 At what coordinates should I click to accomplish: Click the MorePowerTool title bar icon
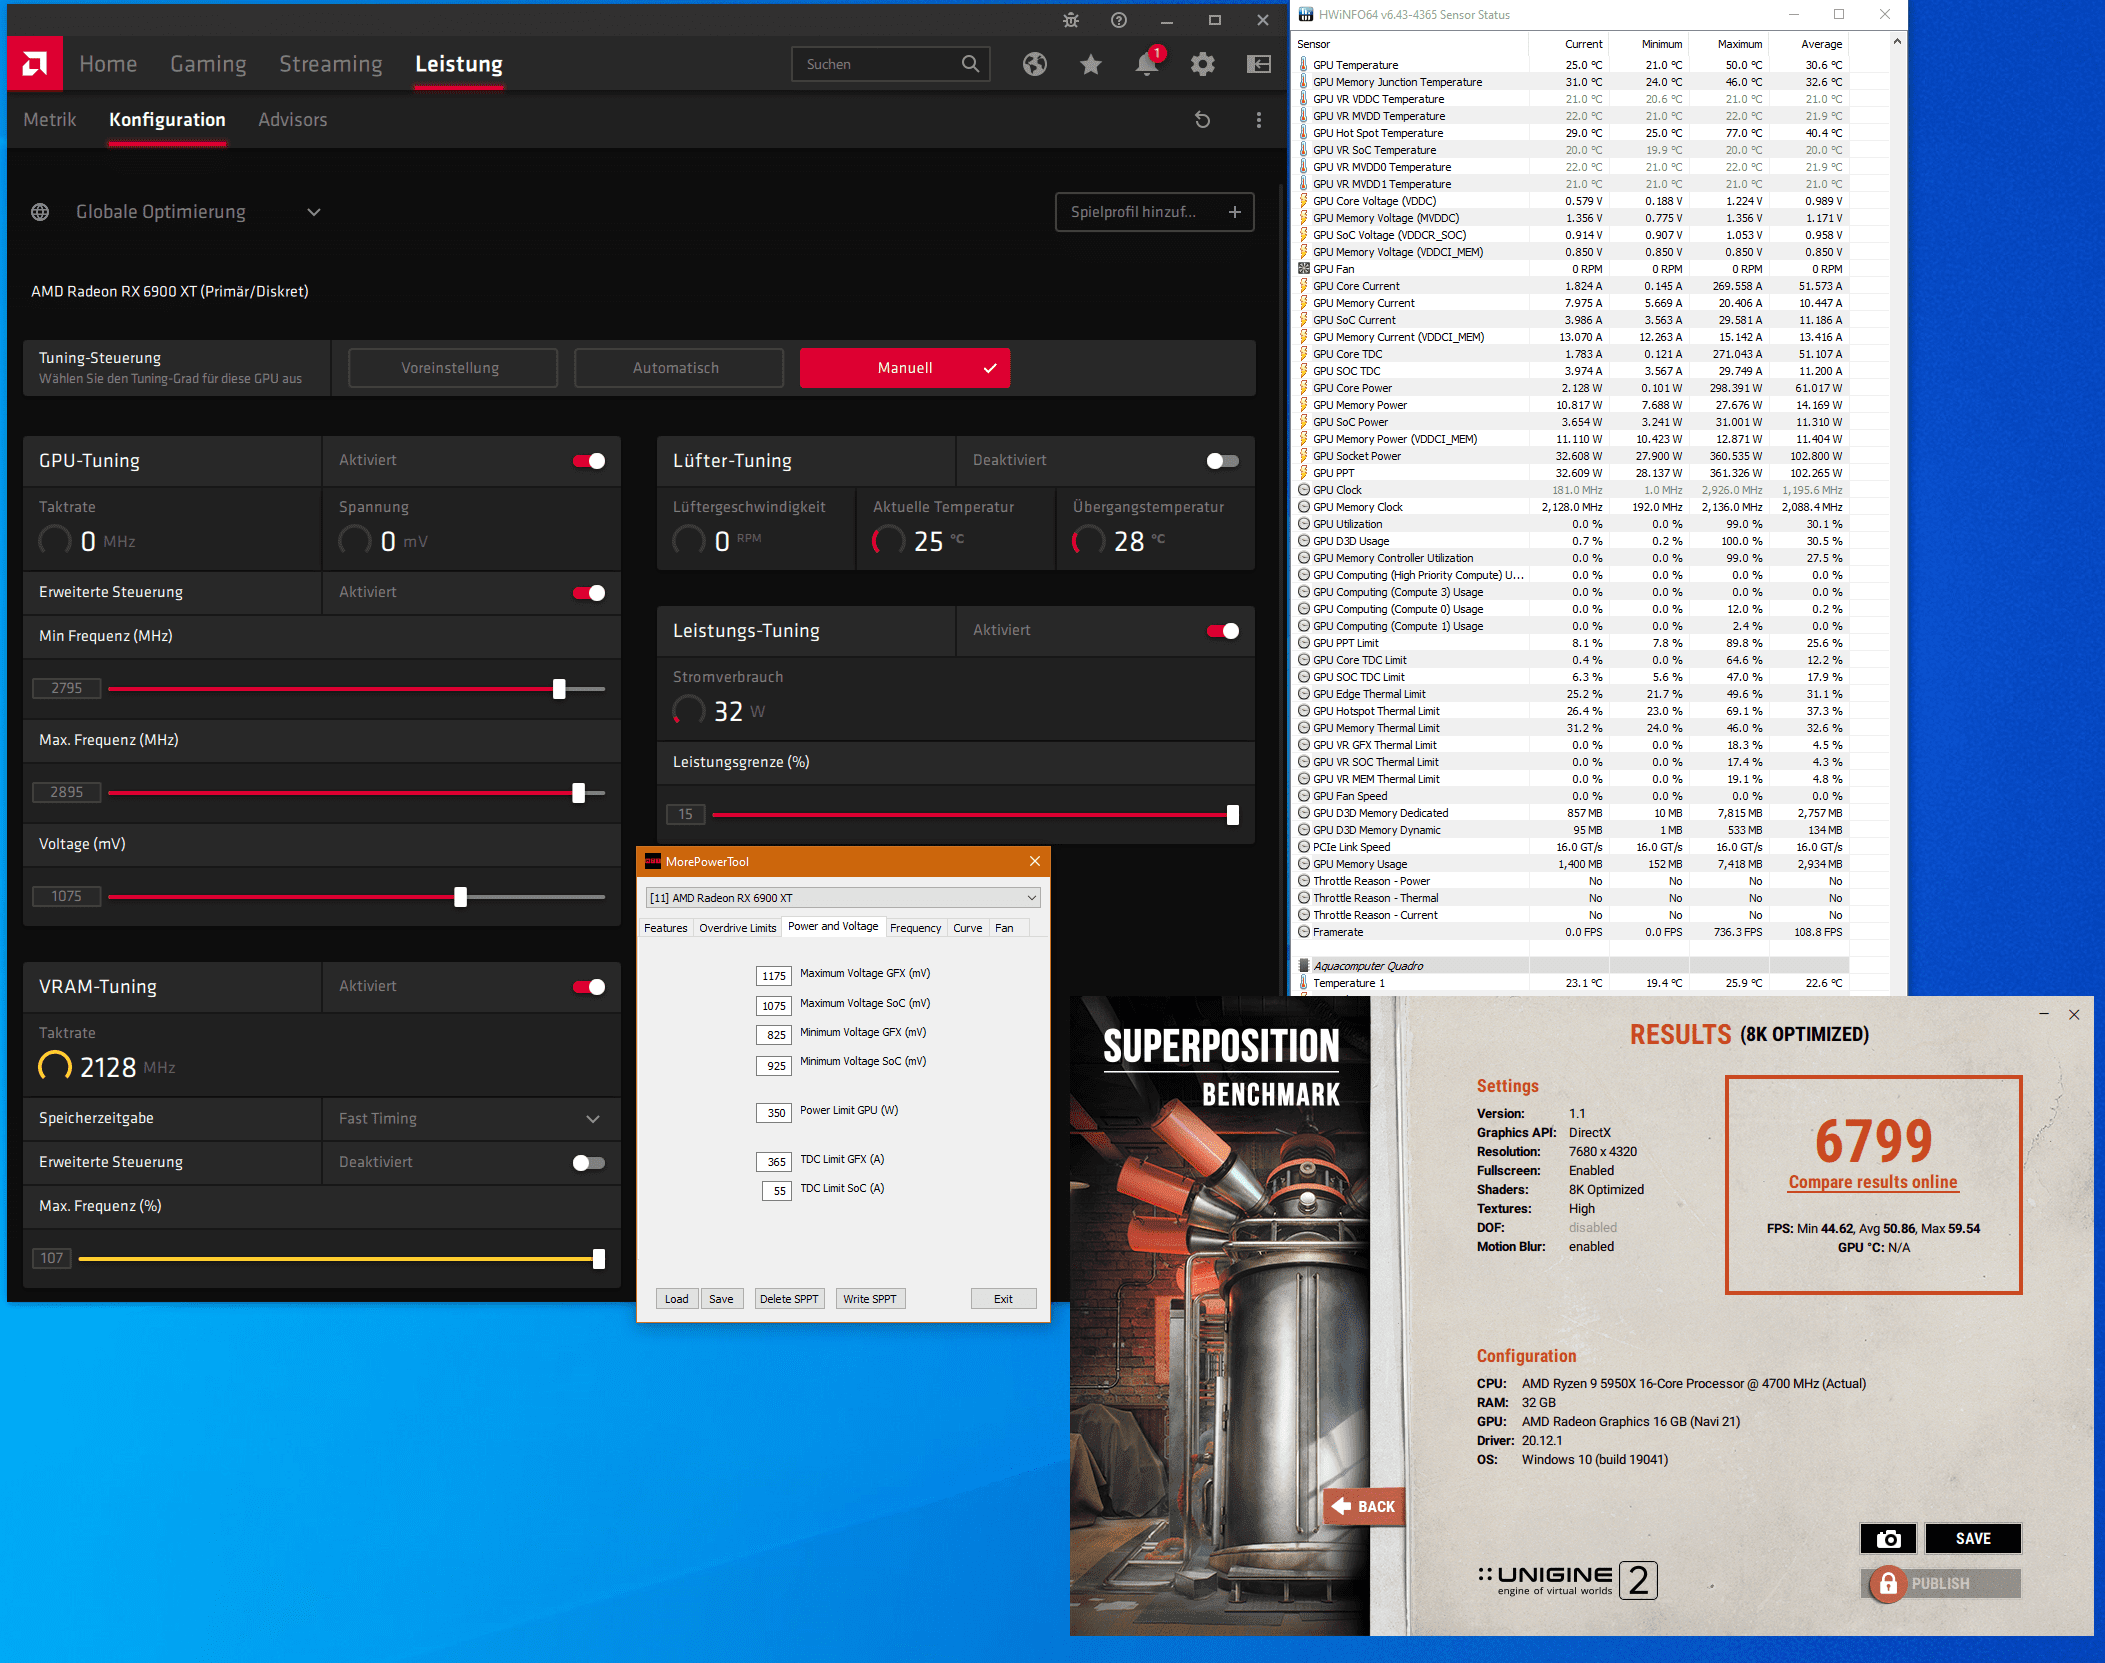pyautogui.click(x=653, y=861)
